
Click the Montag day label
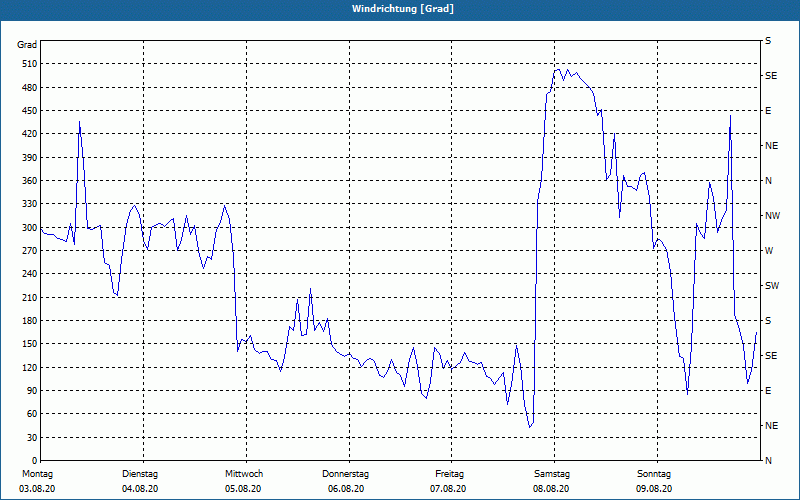[37, 474]
